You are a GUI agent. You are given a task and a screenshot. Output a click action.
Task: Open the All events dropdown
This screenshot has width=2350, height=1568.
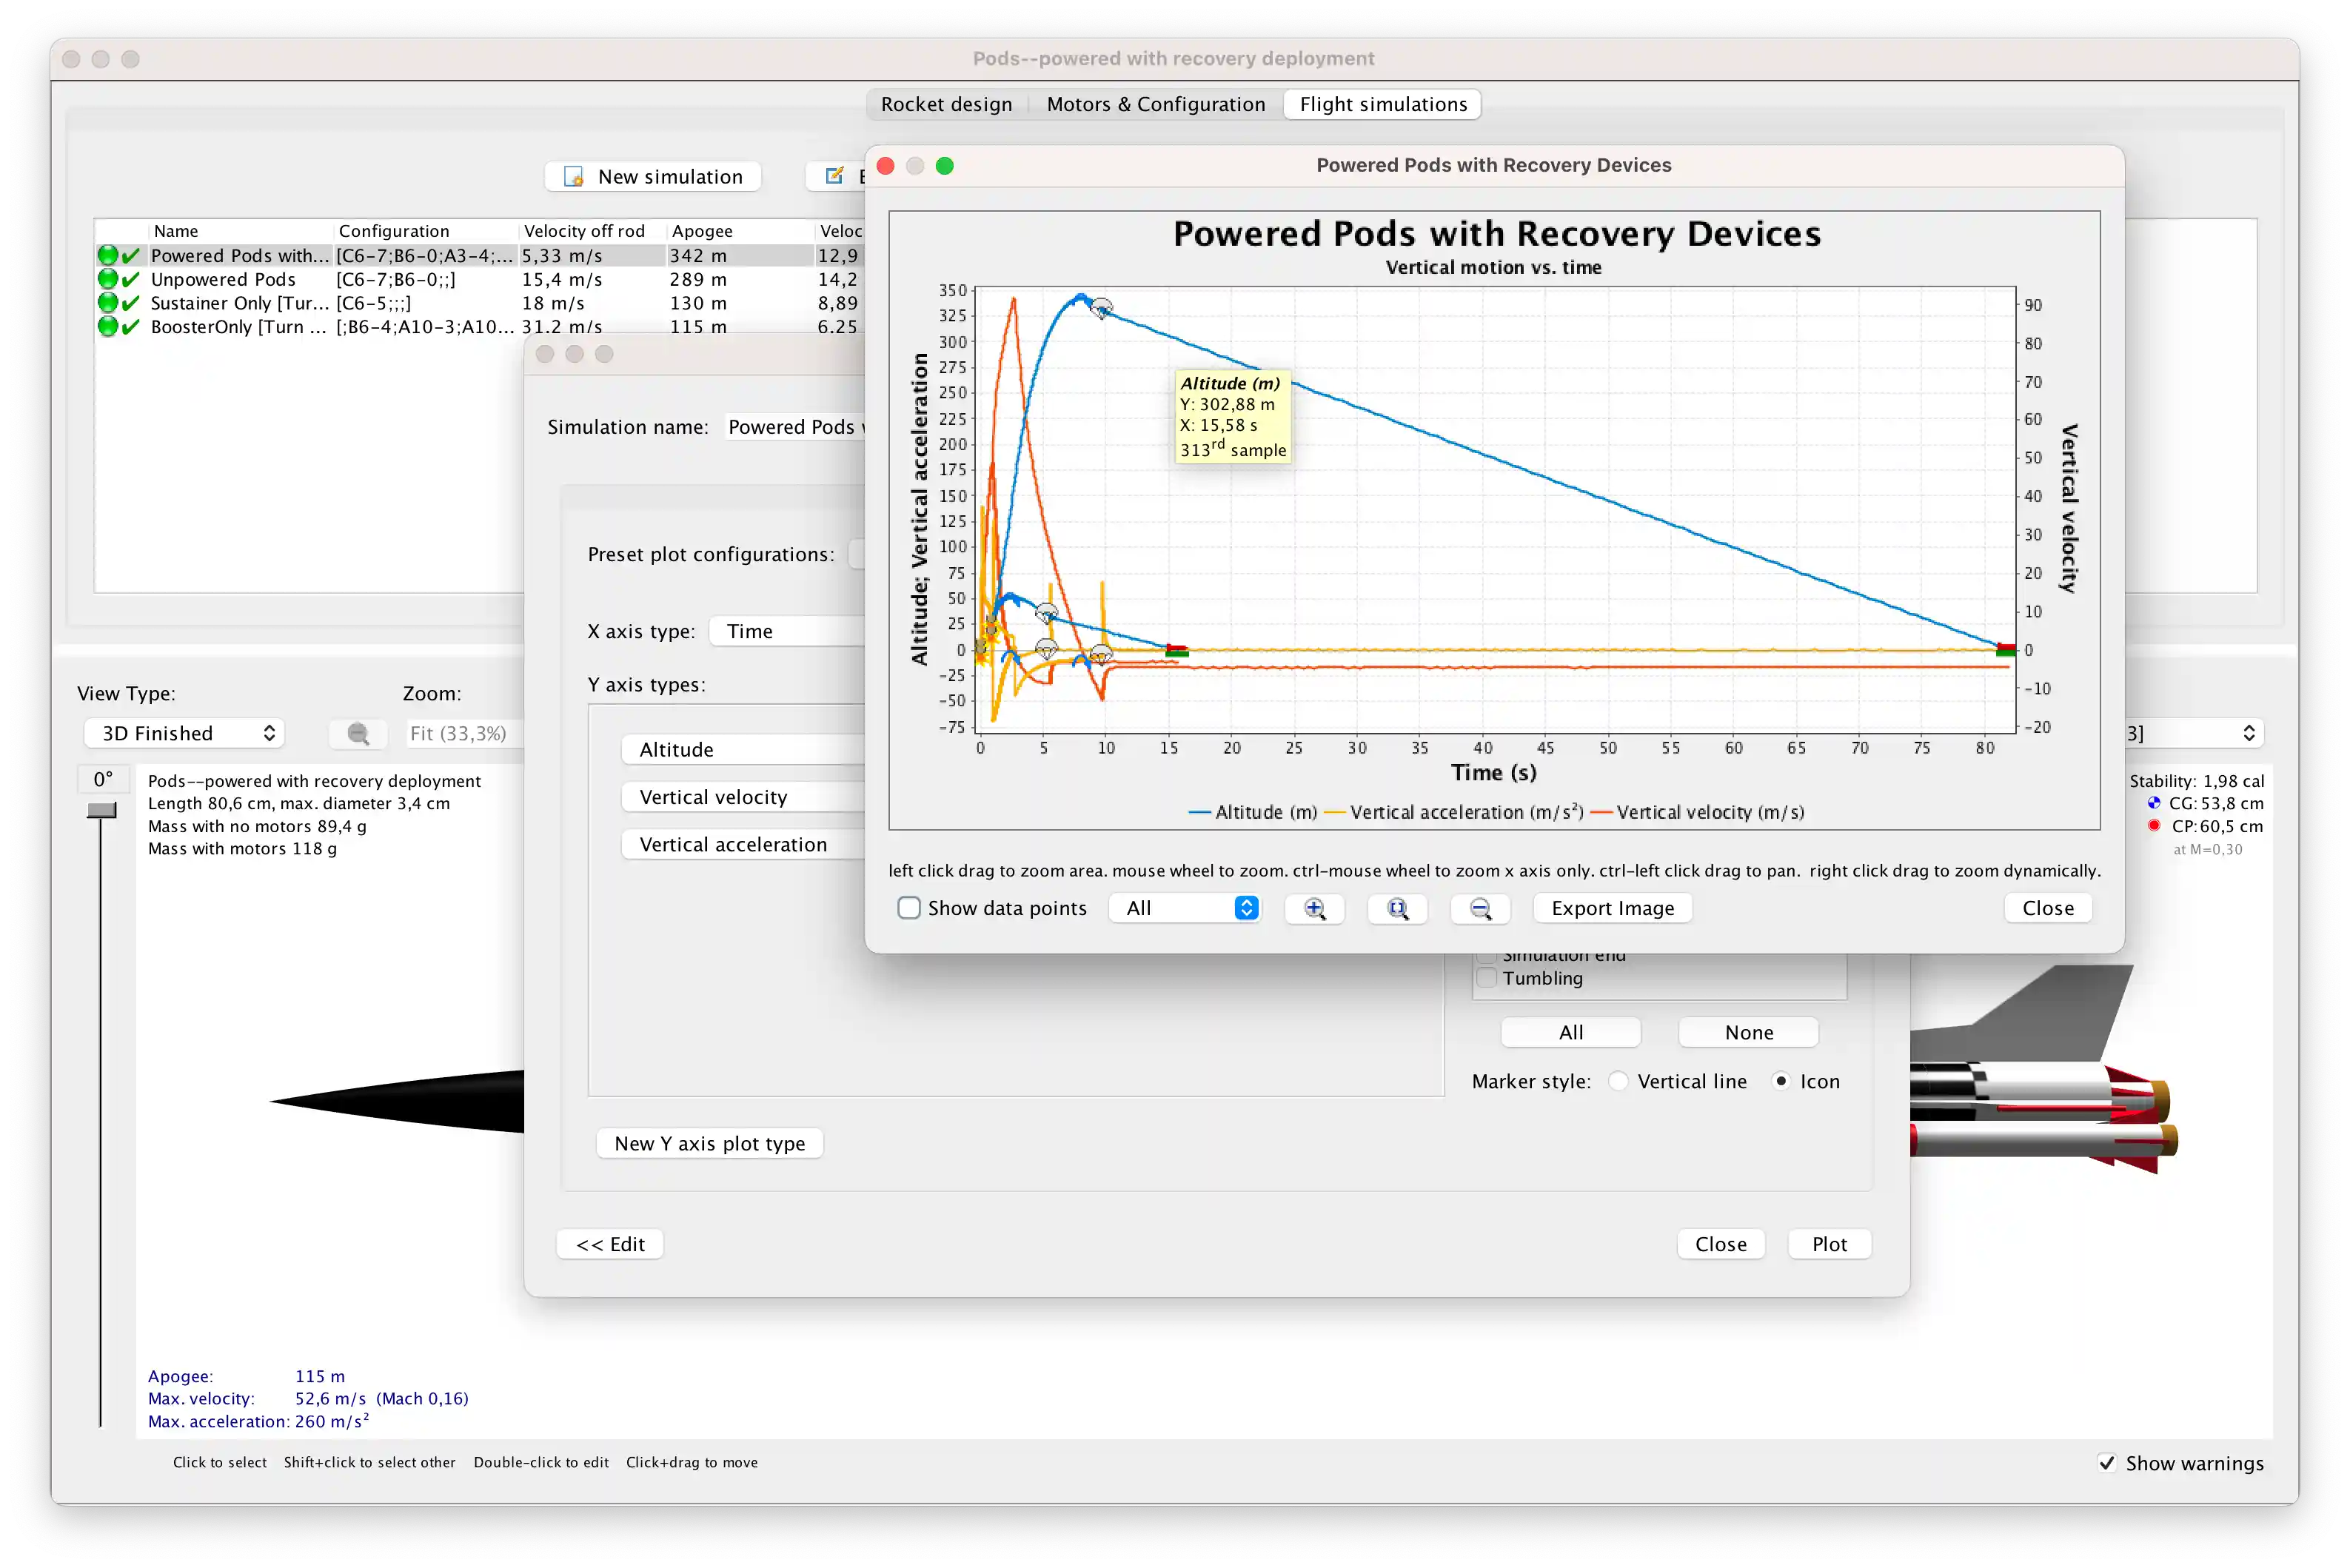point(1185,907)
